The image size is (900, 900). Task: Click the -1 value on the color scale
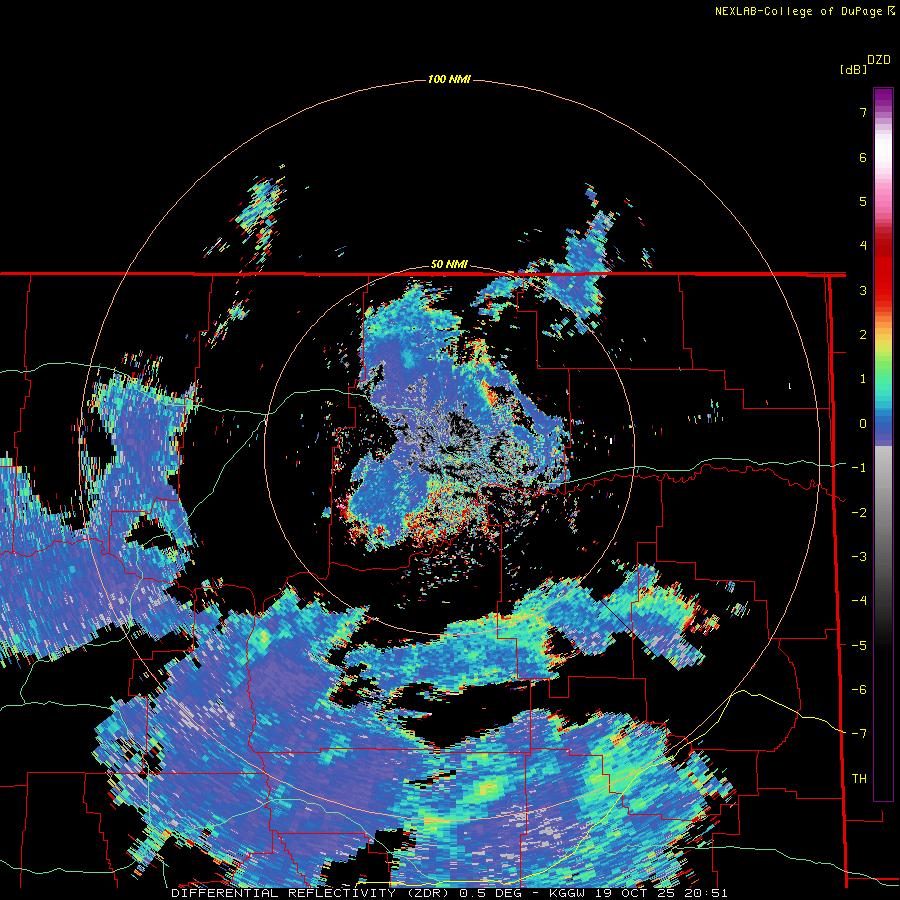[x=859, y=468]
